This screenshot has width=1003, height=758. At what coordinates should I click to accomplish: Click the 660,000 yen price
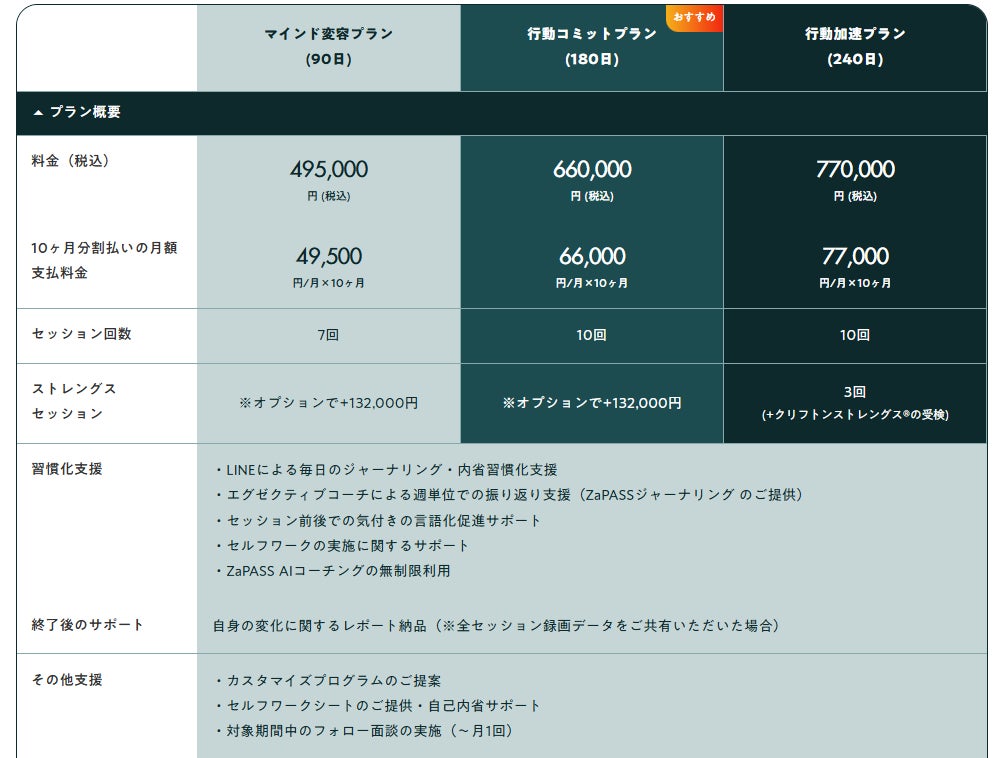click(x=592, y=170)
